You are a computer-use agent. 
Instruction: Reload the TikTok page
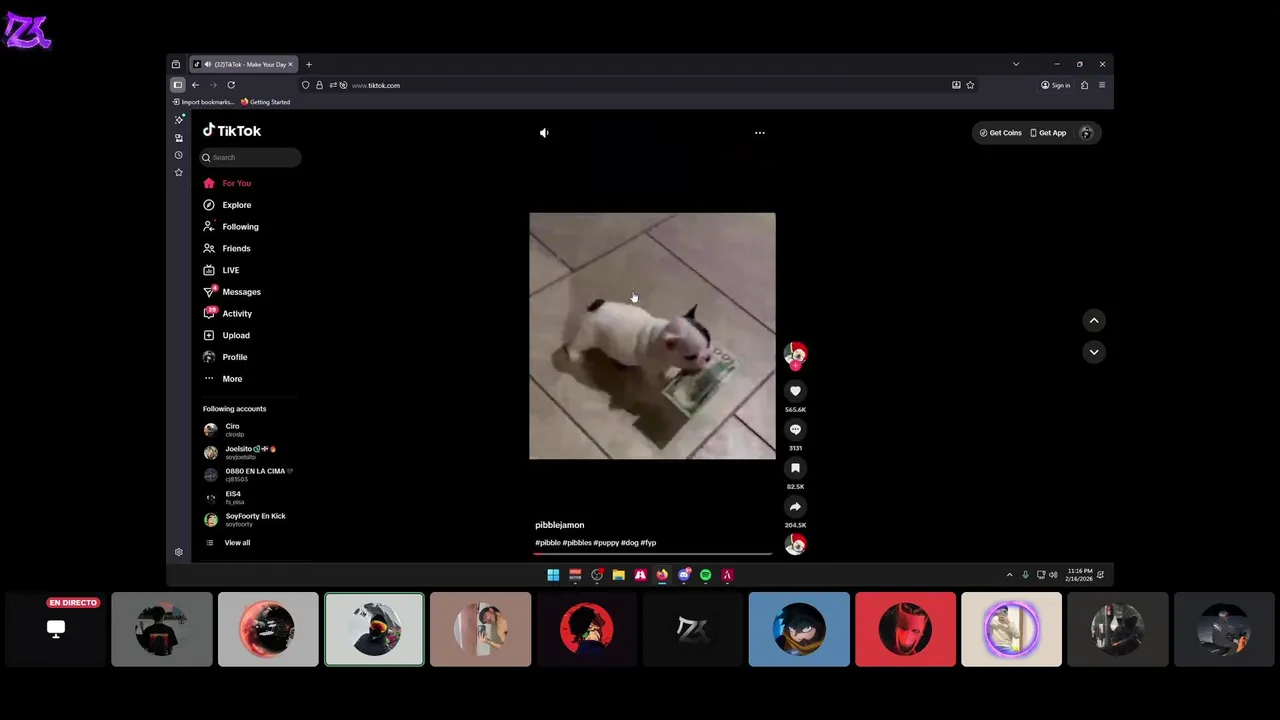pos(231,85)
